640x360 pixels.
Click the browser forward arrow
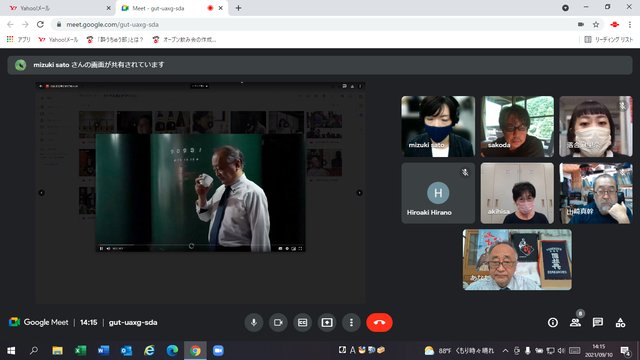(x=25, y=24)
